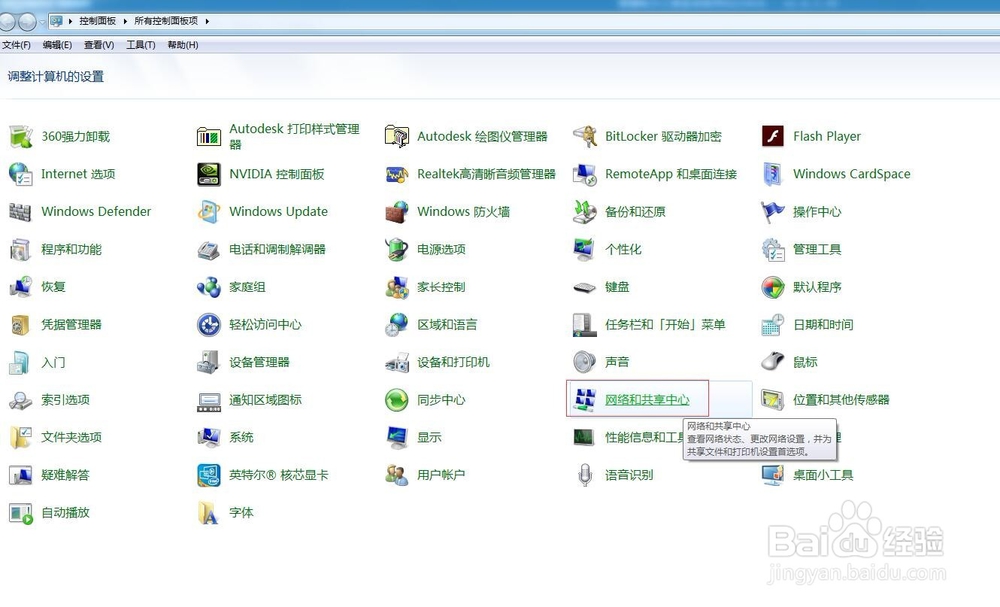Open 鼠标 mouse icon
The image size is (1000, 607).
pos(772,362)
